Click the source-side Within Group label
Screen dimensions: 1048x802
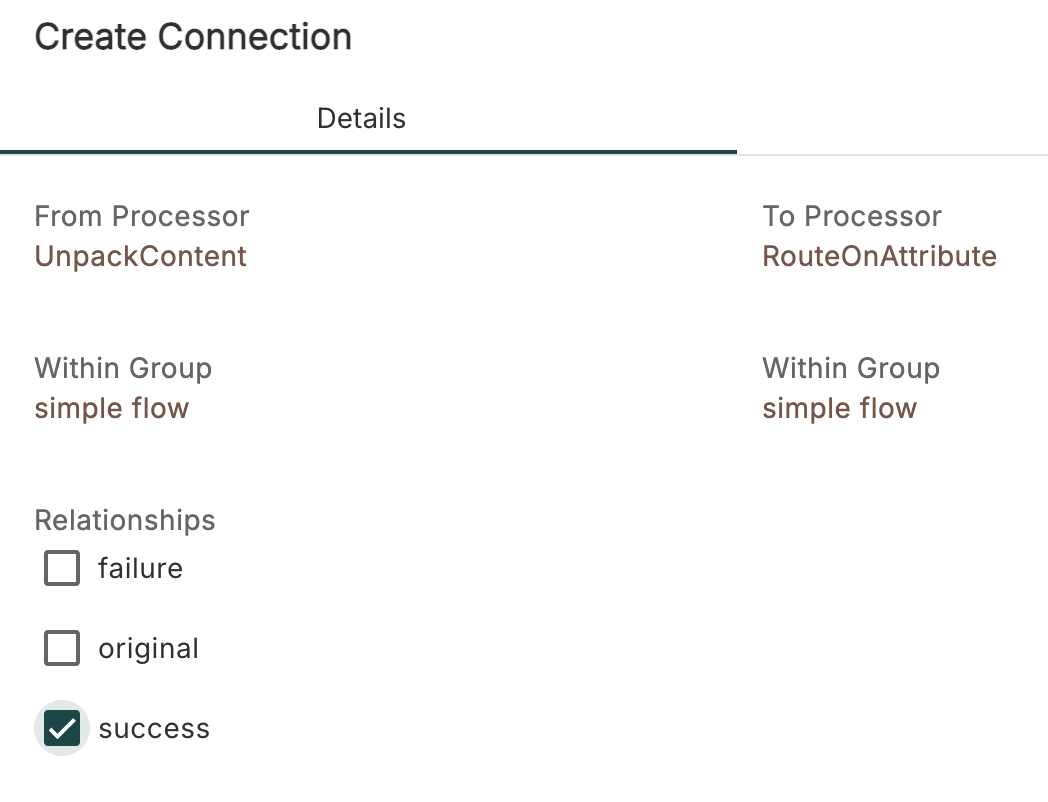[123, 369]
